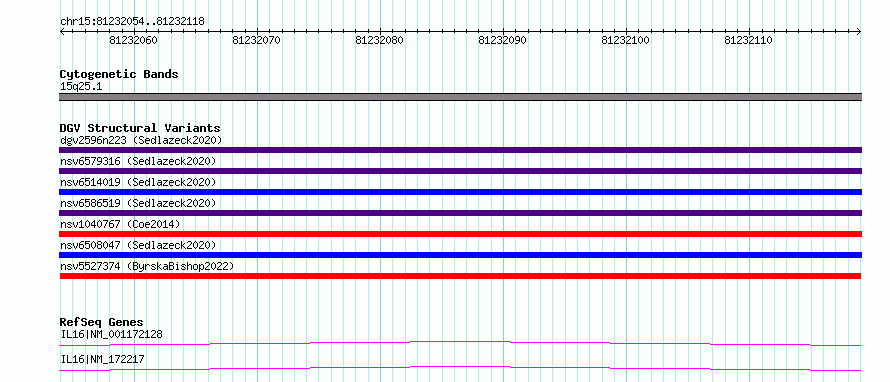Viewport: 890px width, 382px height.
Task: Select the purple dgv2596n223 variant bar
Action: coord(460,150)
